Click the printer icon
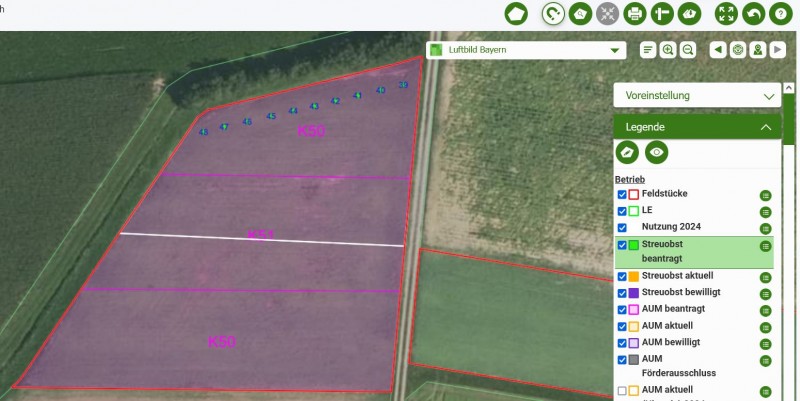 pos(634,14)
